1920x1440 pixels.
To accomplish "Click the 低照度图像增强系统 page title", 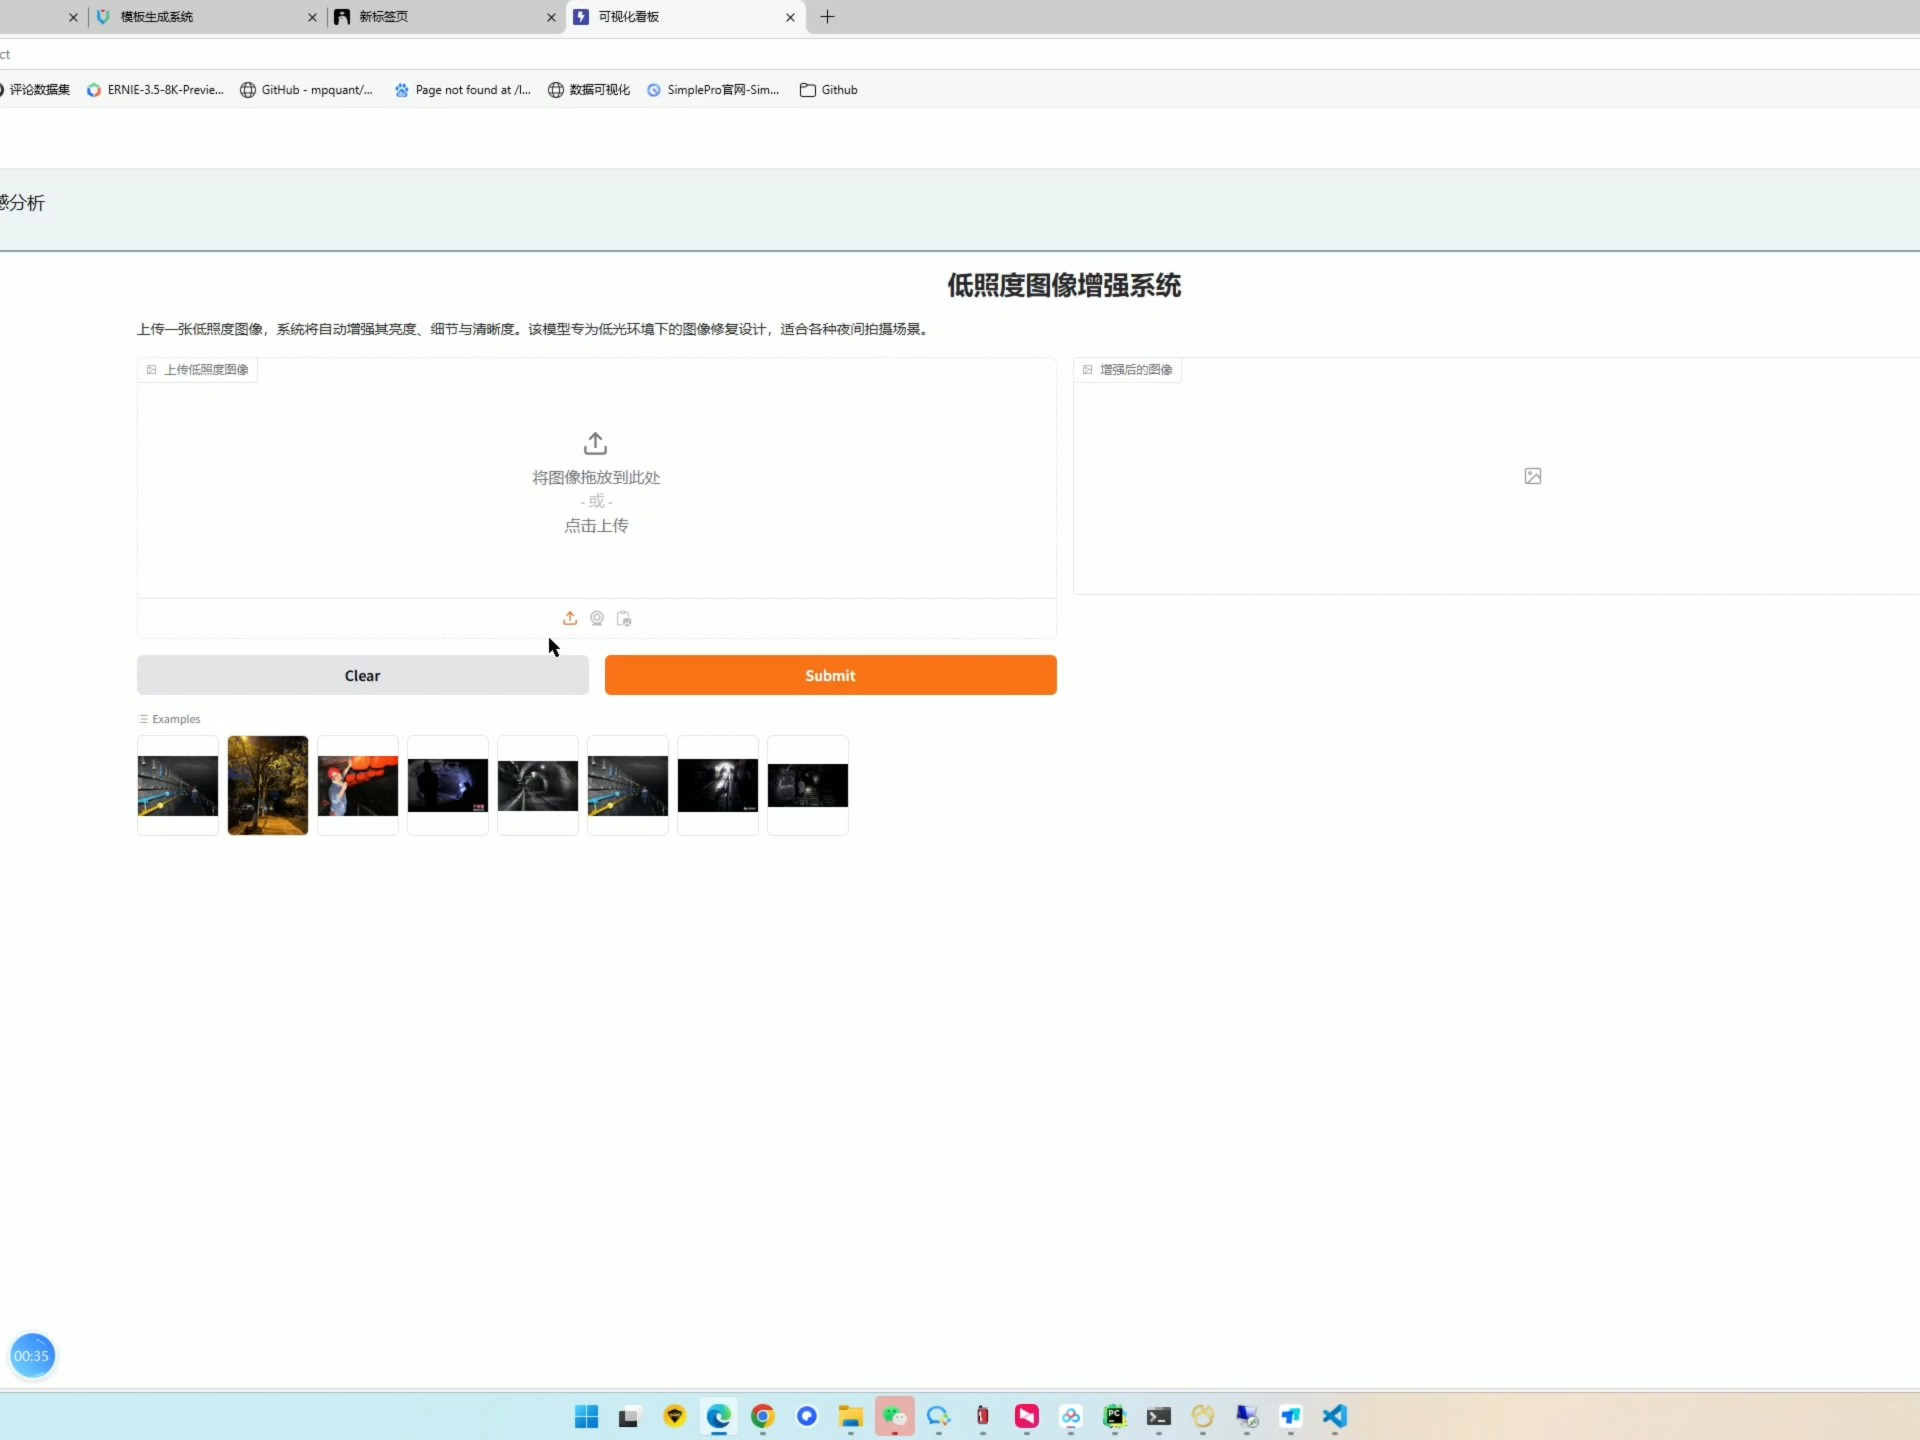I will click(x=1064, y=286).
